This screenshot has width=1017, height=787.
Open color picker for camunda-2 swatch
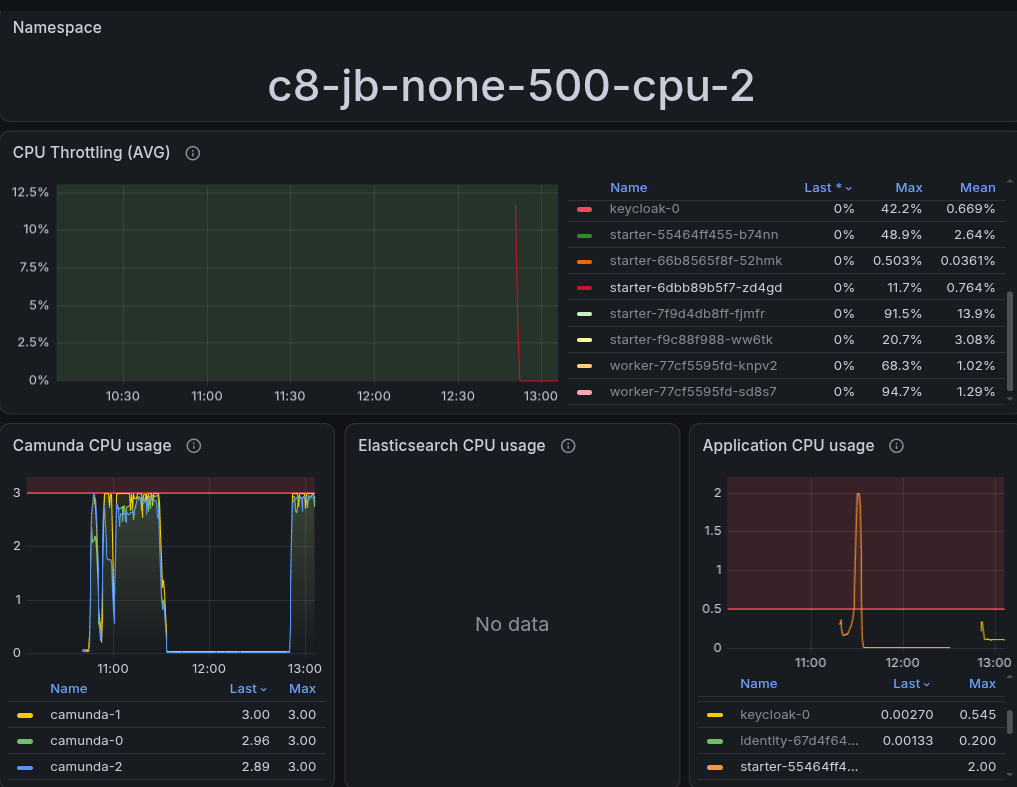click(x=25, y=768)
